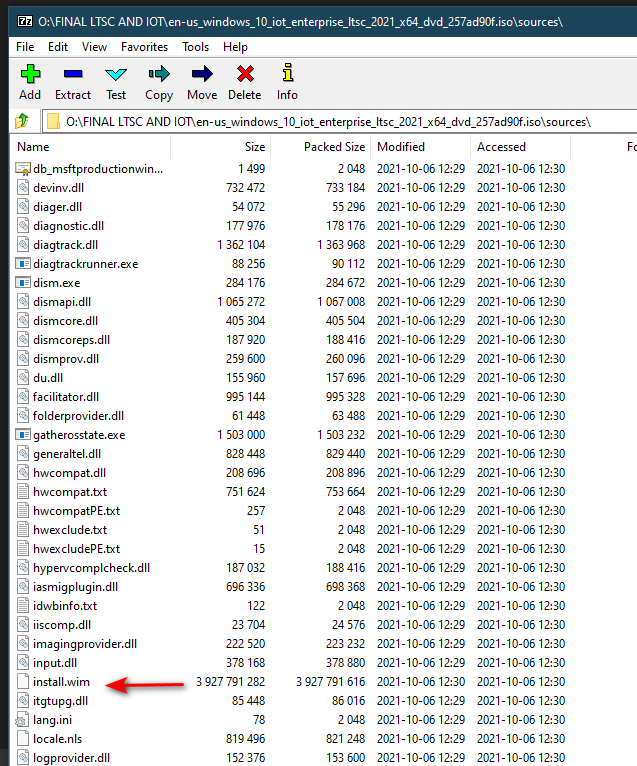Image resolution: width=637 pixels, height=766 pixels.
Task: Click the Move toolbar icon
Action: 202,74
